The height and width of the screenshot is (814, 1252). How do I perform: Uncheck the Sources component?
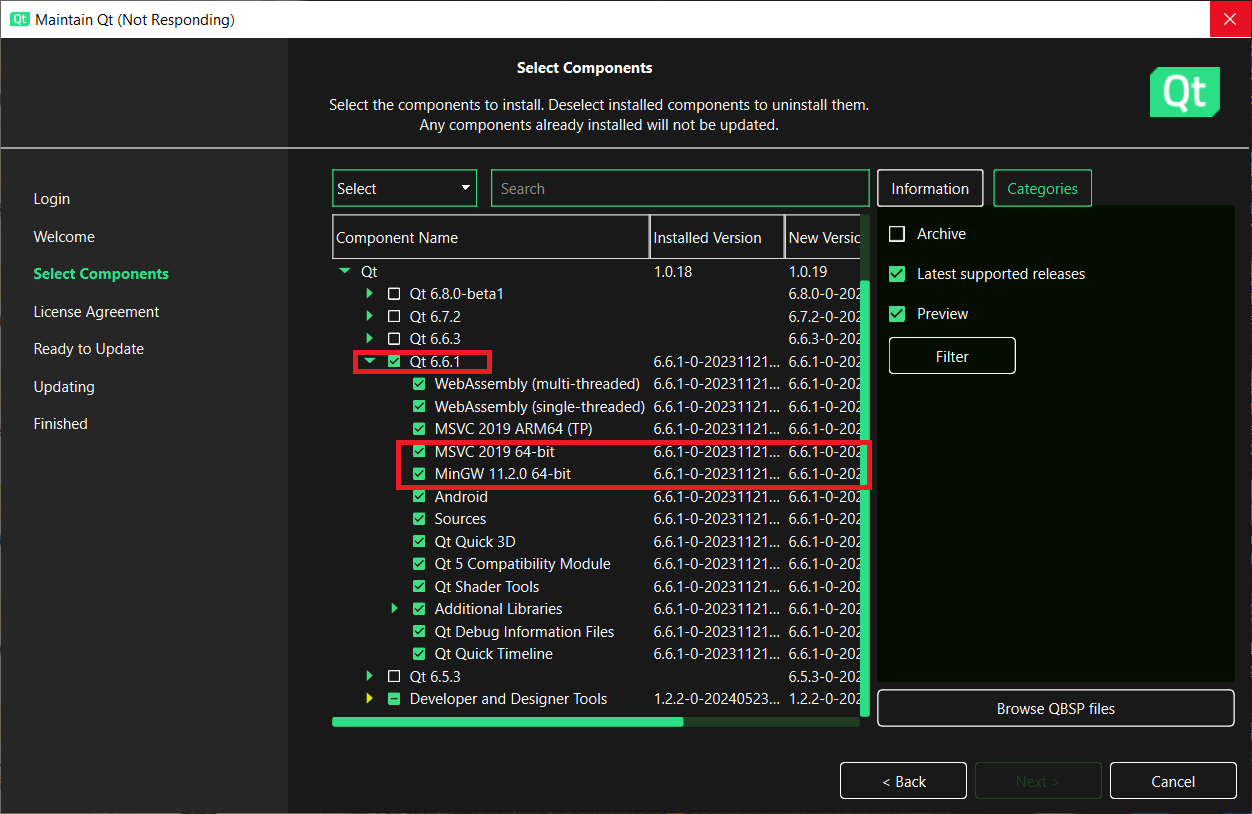(419, 519)
